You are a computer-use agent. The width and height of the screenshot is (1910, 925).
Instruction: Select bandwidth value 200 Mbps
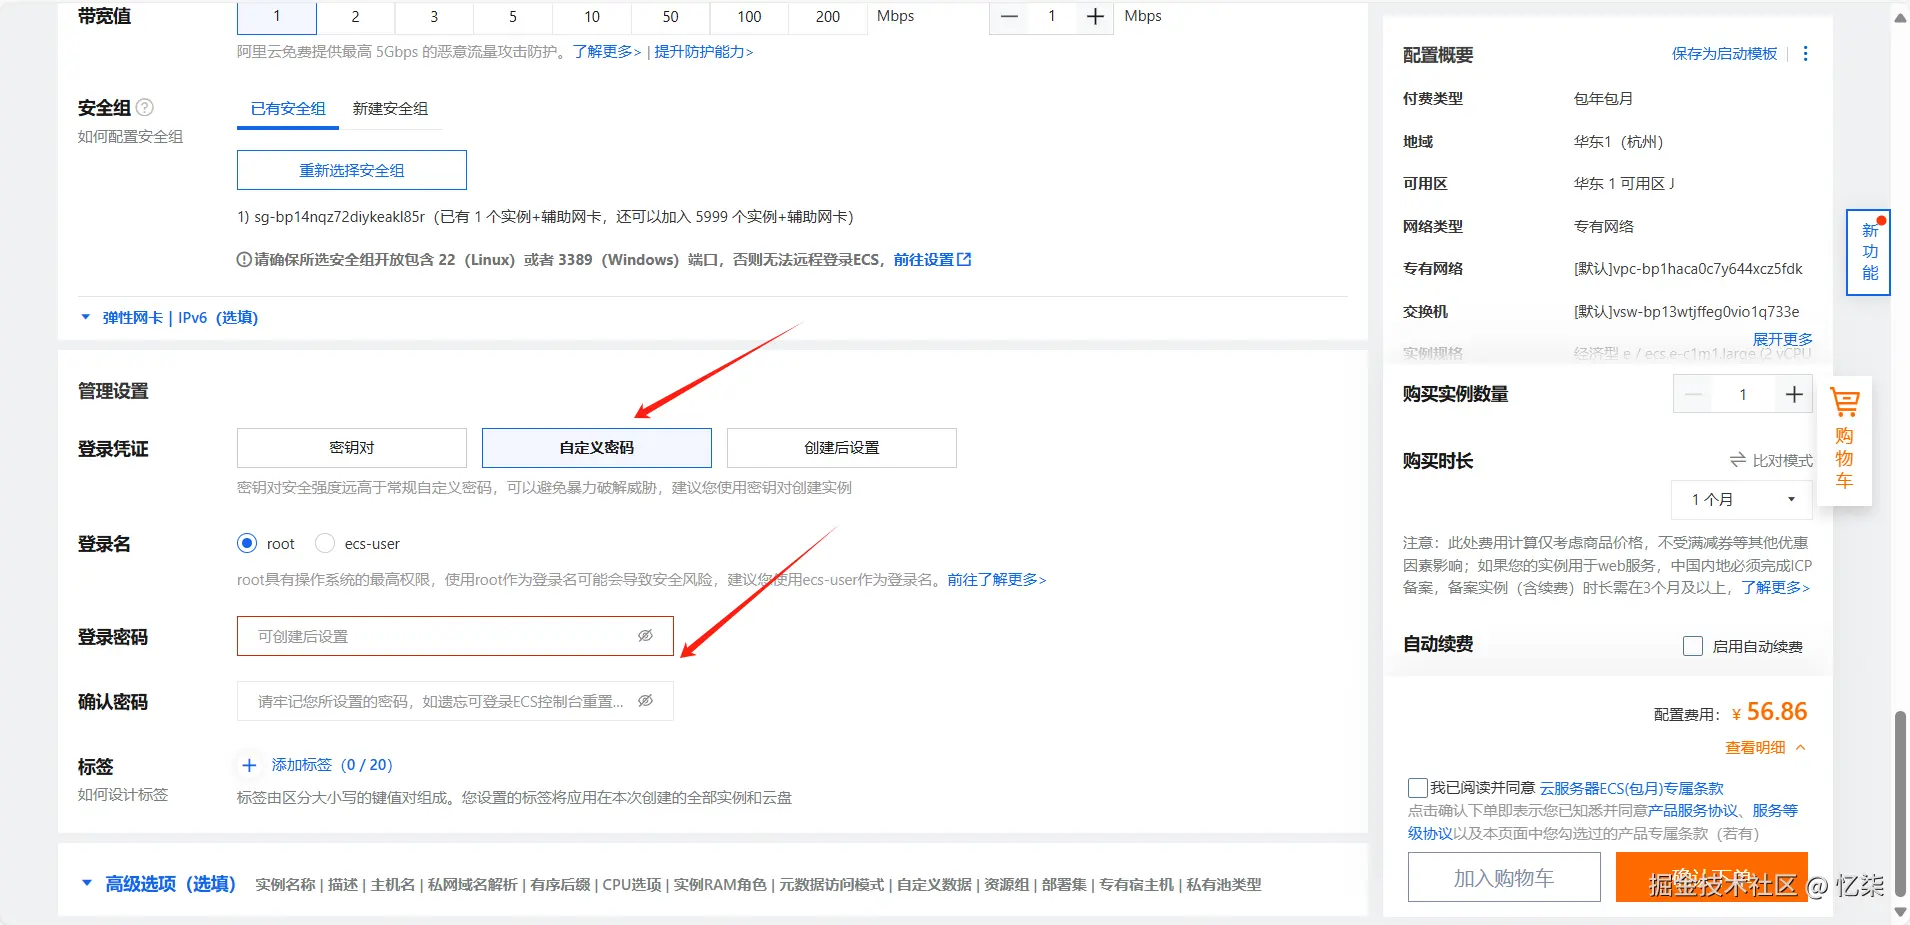pyautogui.click(x=828, y=16)
